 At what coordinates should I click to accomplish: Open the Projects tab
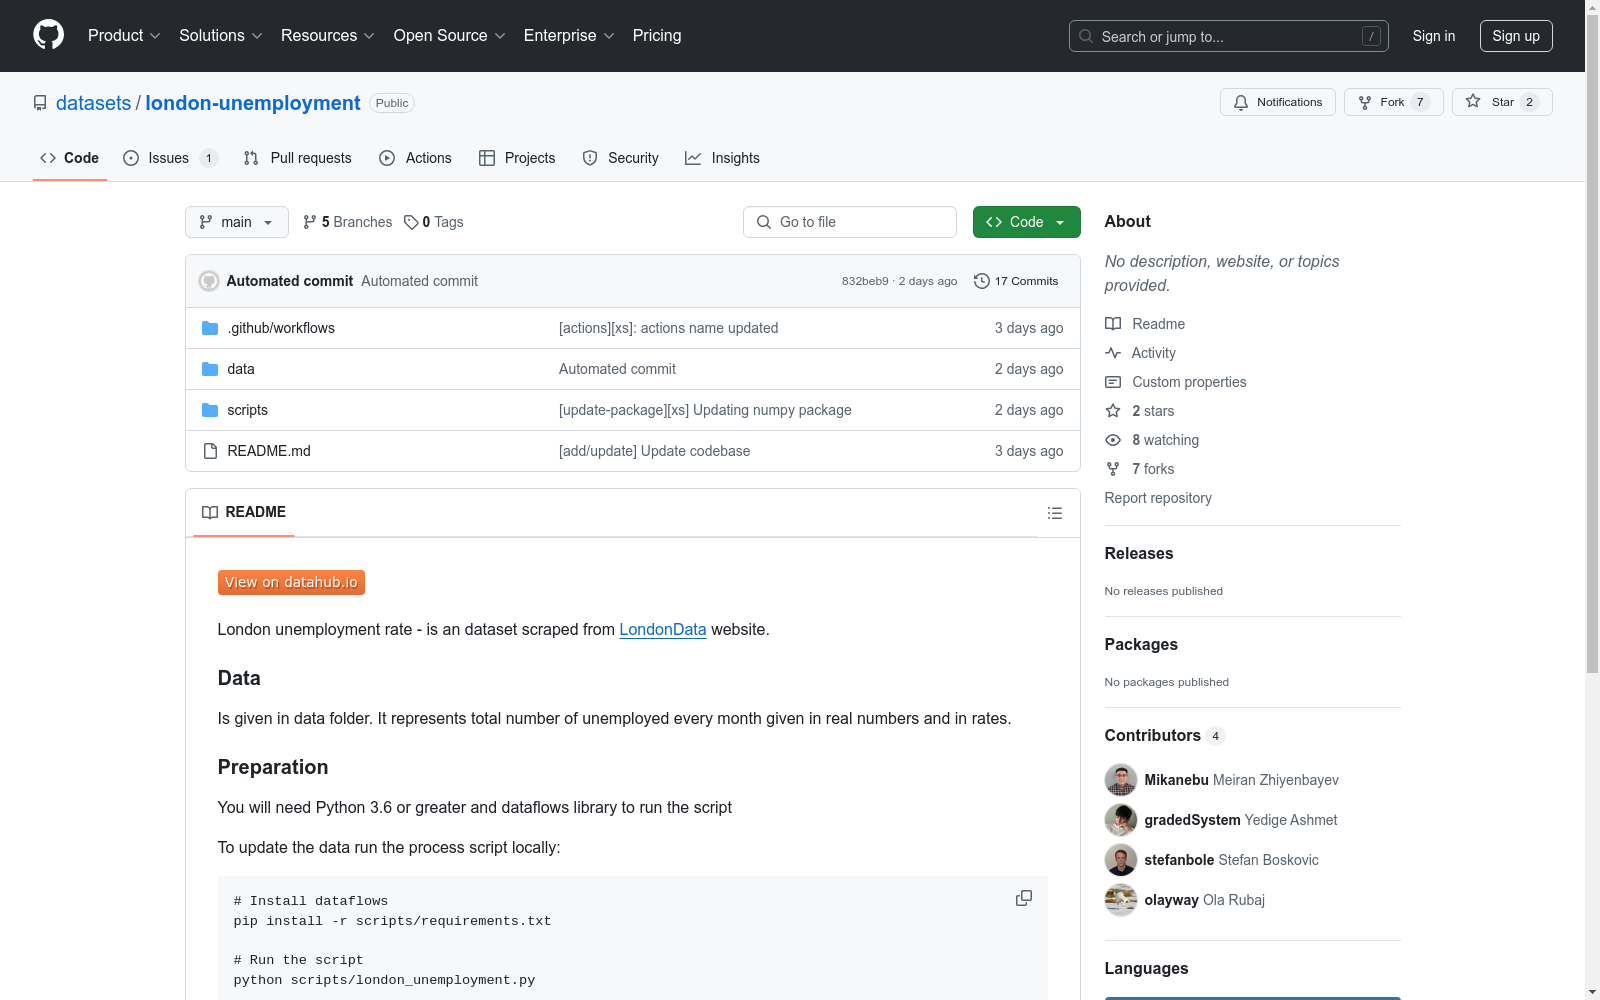click(517, 158)
